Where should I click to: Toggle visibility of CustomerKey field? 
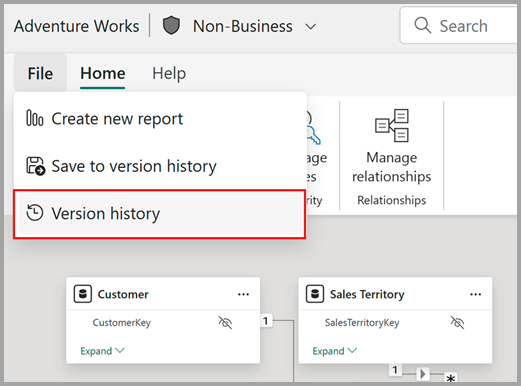pyautogui.click(x=225, y=322)
